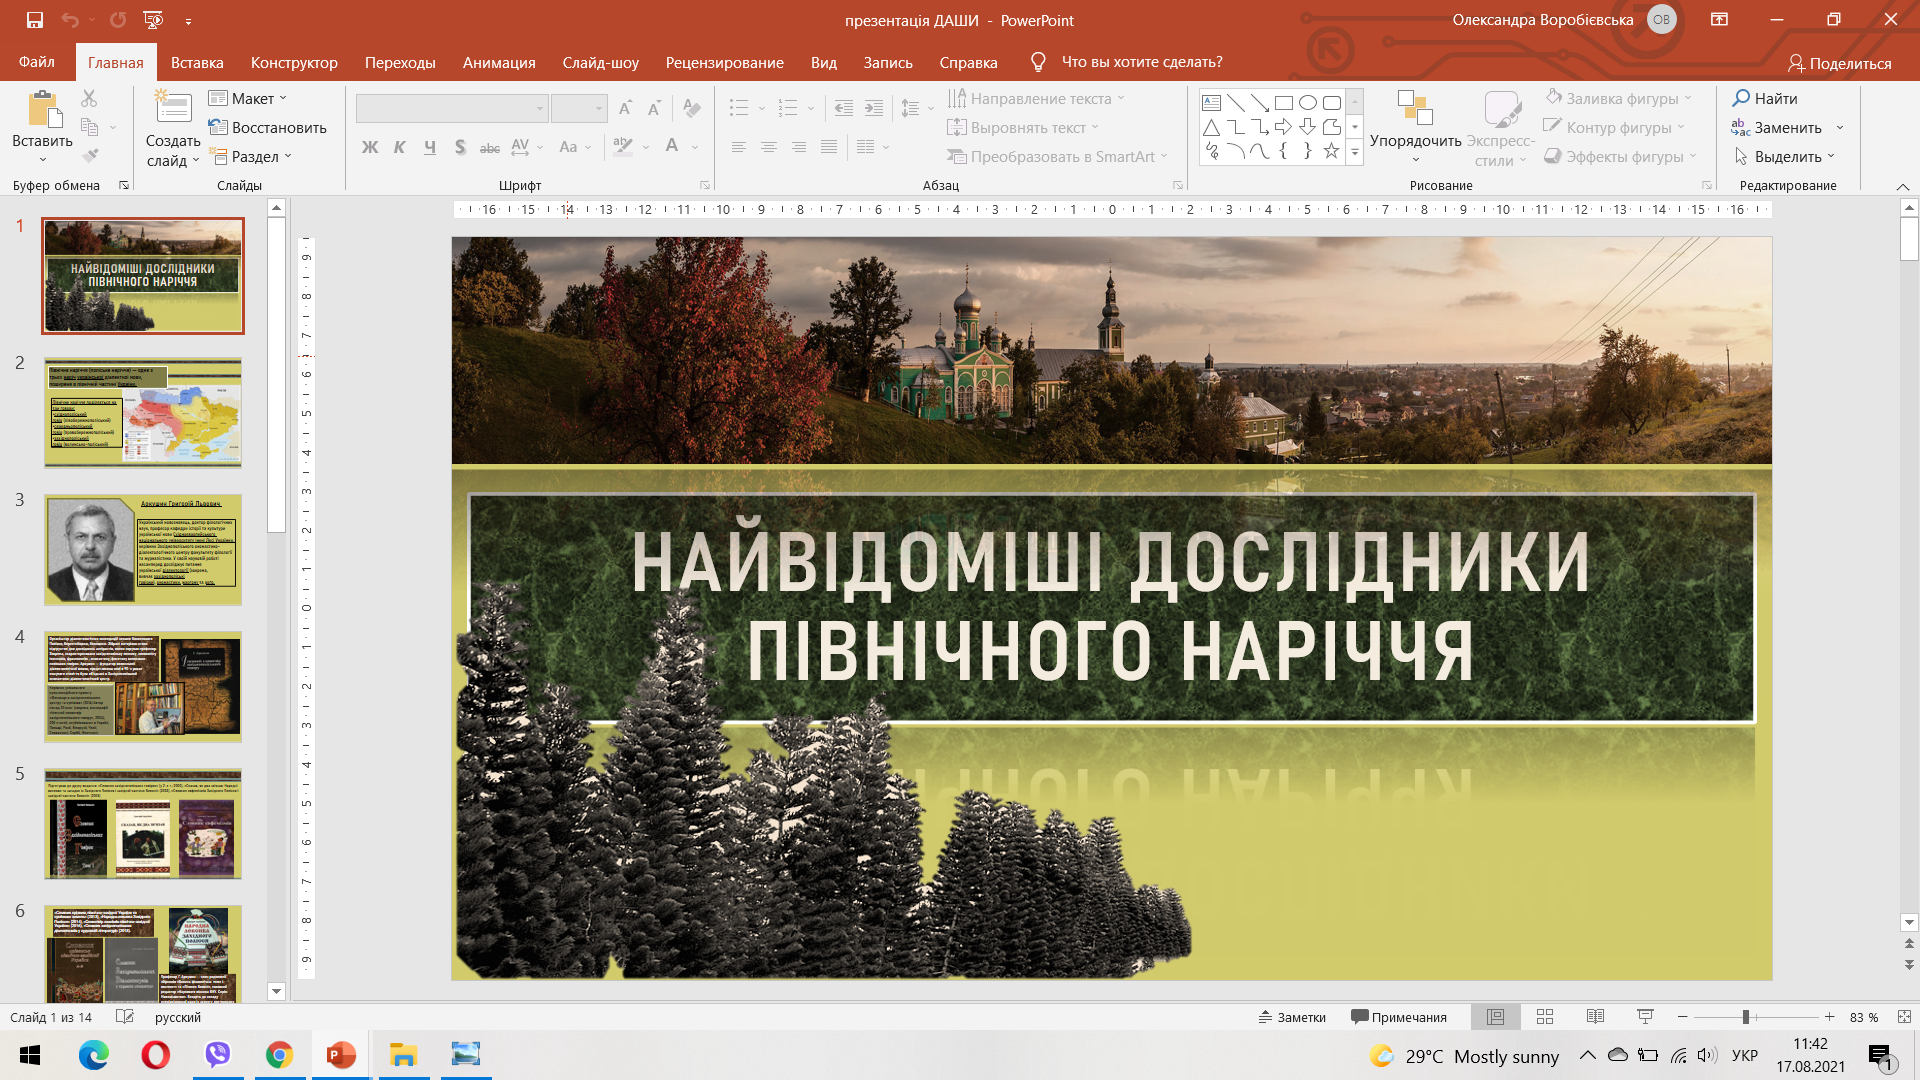Screen dimensions: 1920x1080
Task: Toggle Bold (Ж) formatting
Action: coord(370,147)
